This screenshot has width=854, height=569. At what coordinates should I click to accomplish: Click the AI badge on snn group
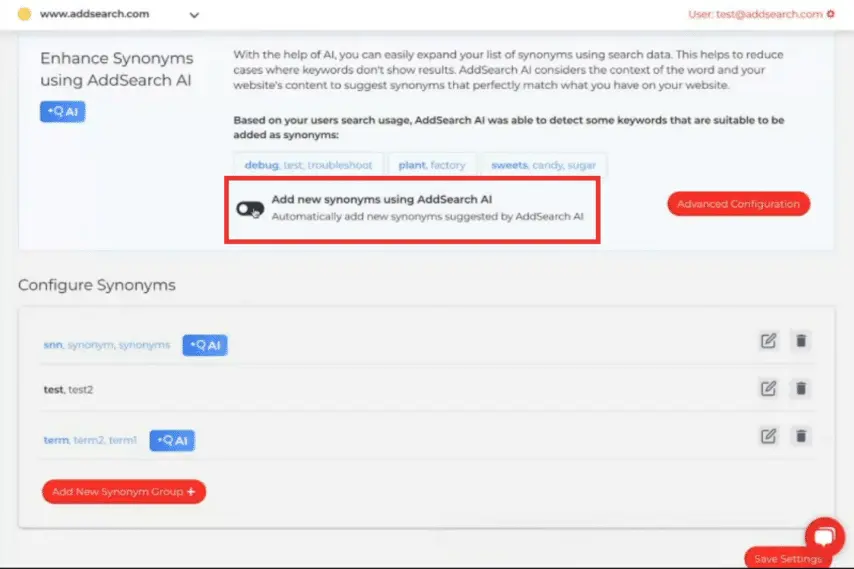coord(205,345)
